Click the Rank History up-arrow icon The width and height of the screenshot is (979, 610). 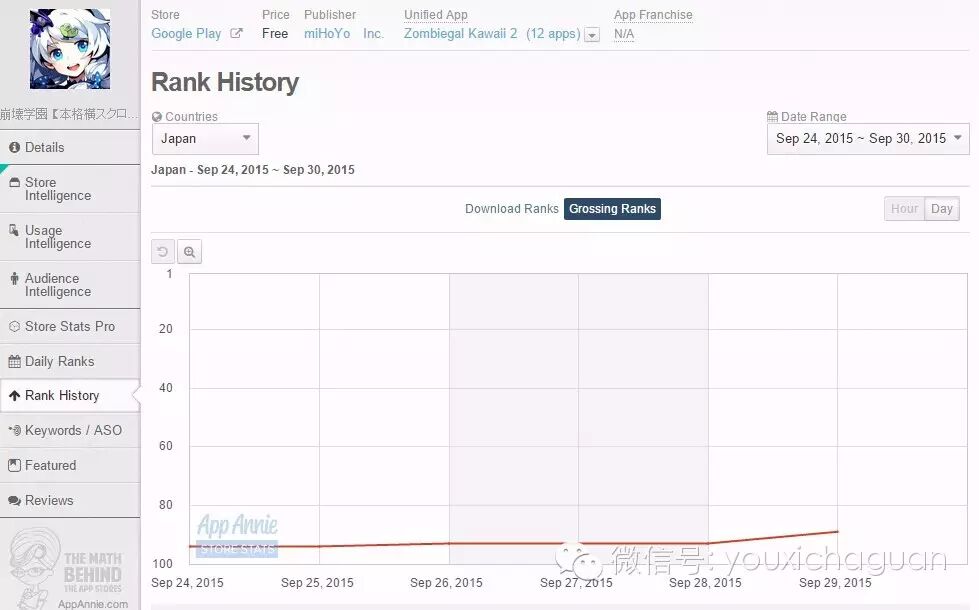pos(14,396)
